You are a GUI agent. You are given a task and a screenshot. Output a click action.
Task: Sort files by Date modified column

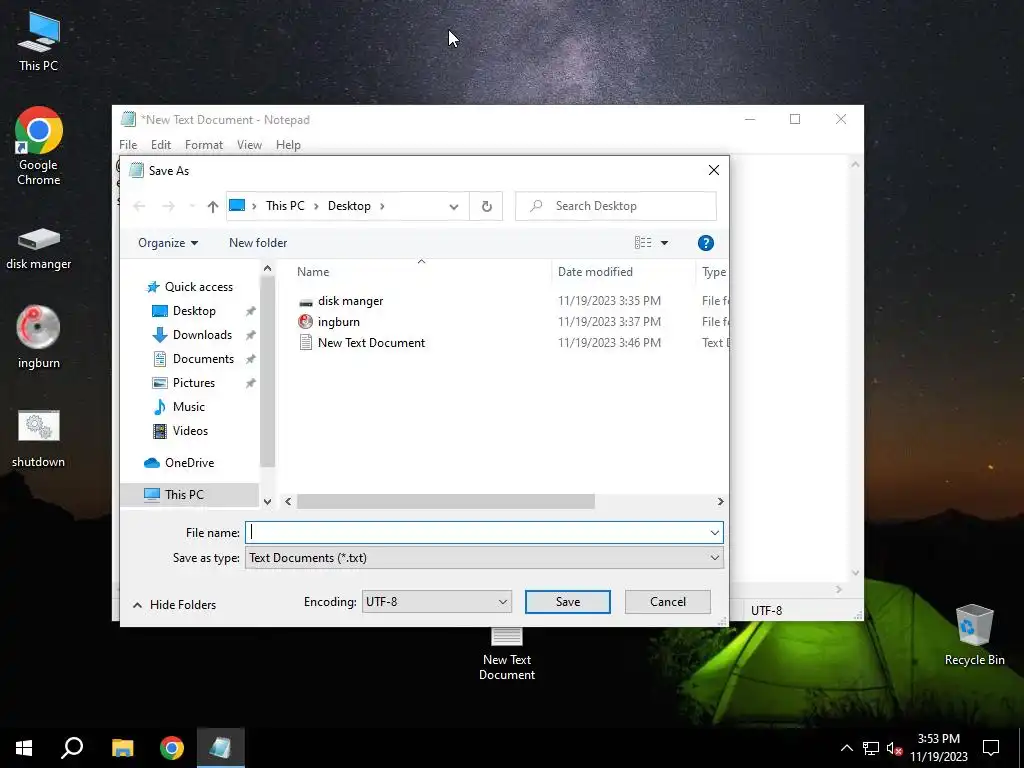point(595,272)
